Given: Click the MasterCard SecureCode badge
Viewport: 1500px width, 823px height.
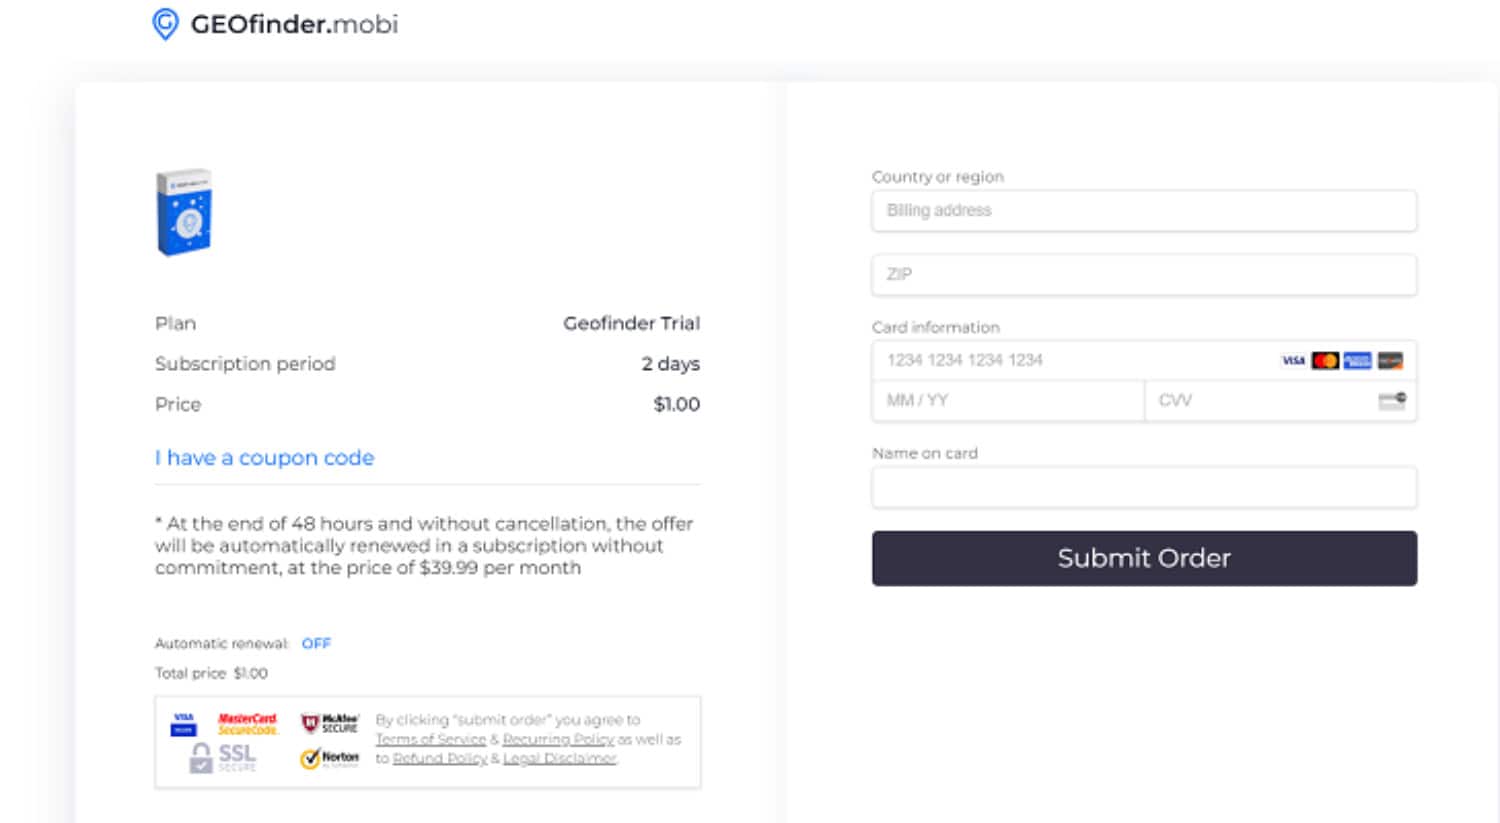Looking at the screenshot, I should [247, 723].
